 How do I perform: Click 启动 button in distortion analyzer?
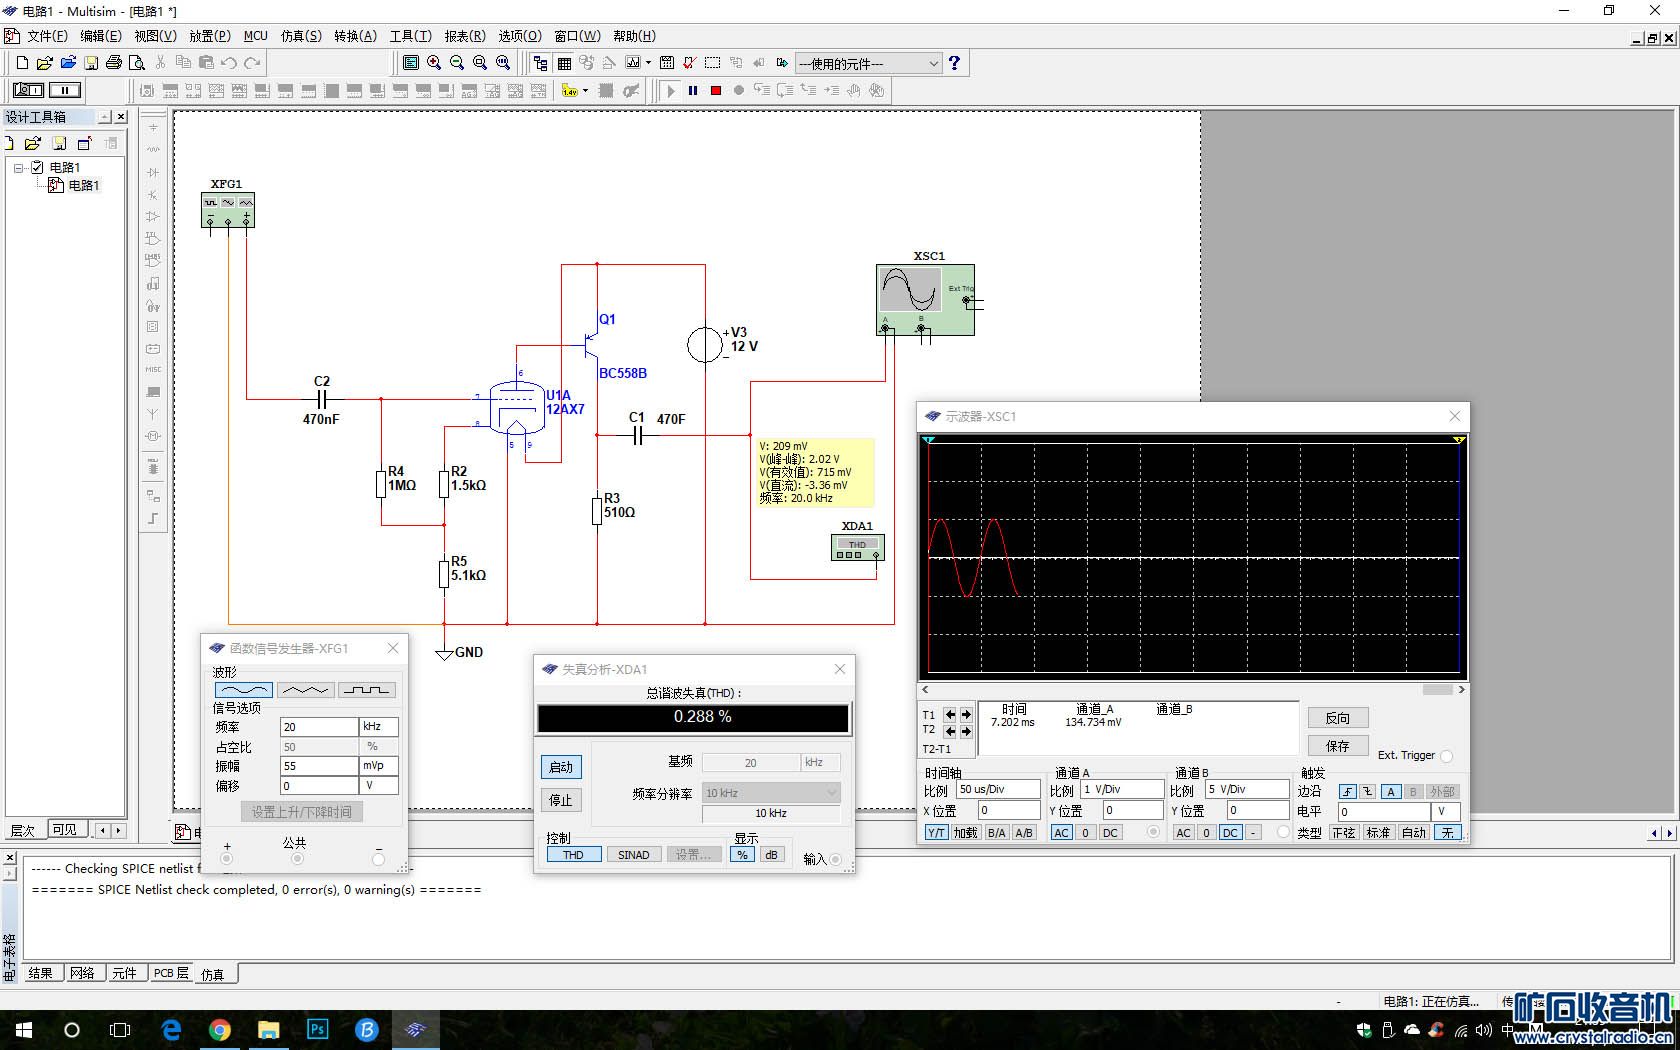561,767
